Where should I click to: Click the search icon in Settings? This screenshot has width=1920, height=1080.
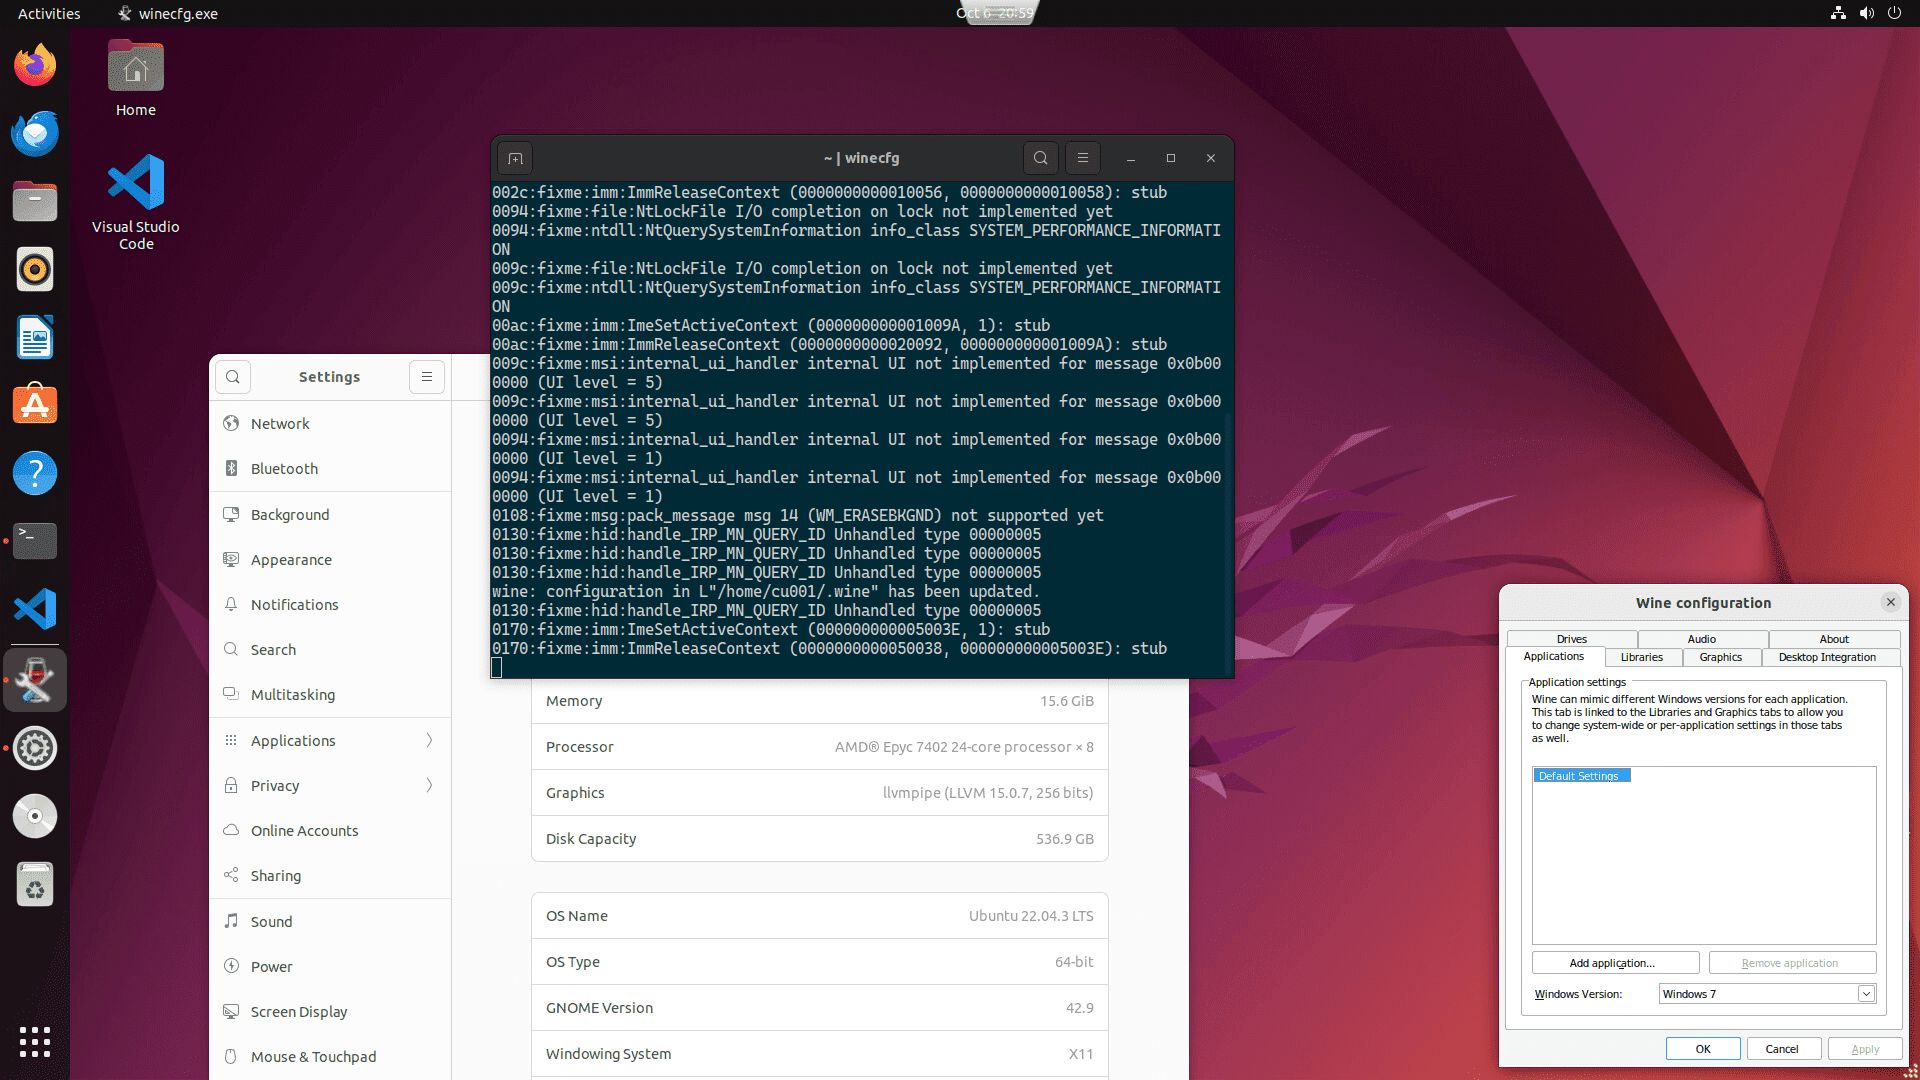pyautogui.click(x=233, y=377)
